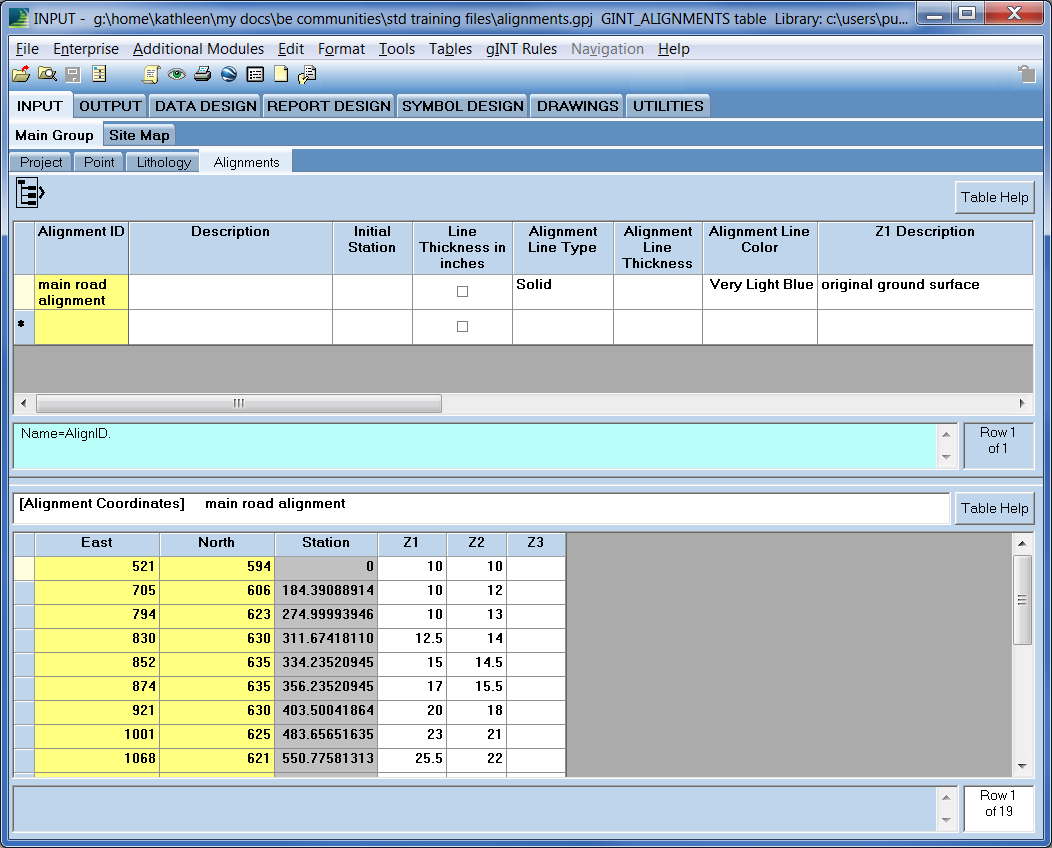Click the scroll log document icon

(151, 74)
